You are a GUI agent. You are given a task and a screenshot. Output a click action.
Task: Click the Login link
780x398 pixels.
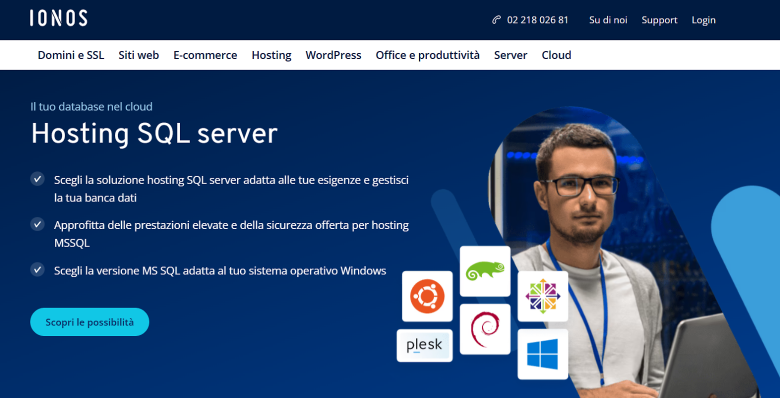pos(703,20)
